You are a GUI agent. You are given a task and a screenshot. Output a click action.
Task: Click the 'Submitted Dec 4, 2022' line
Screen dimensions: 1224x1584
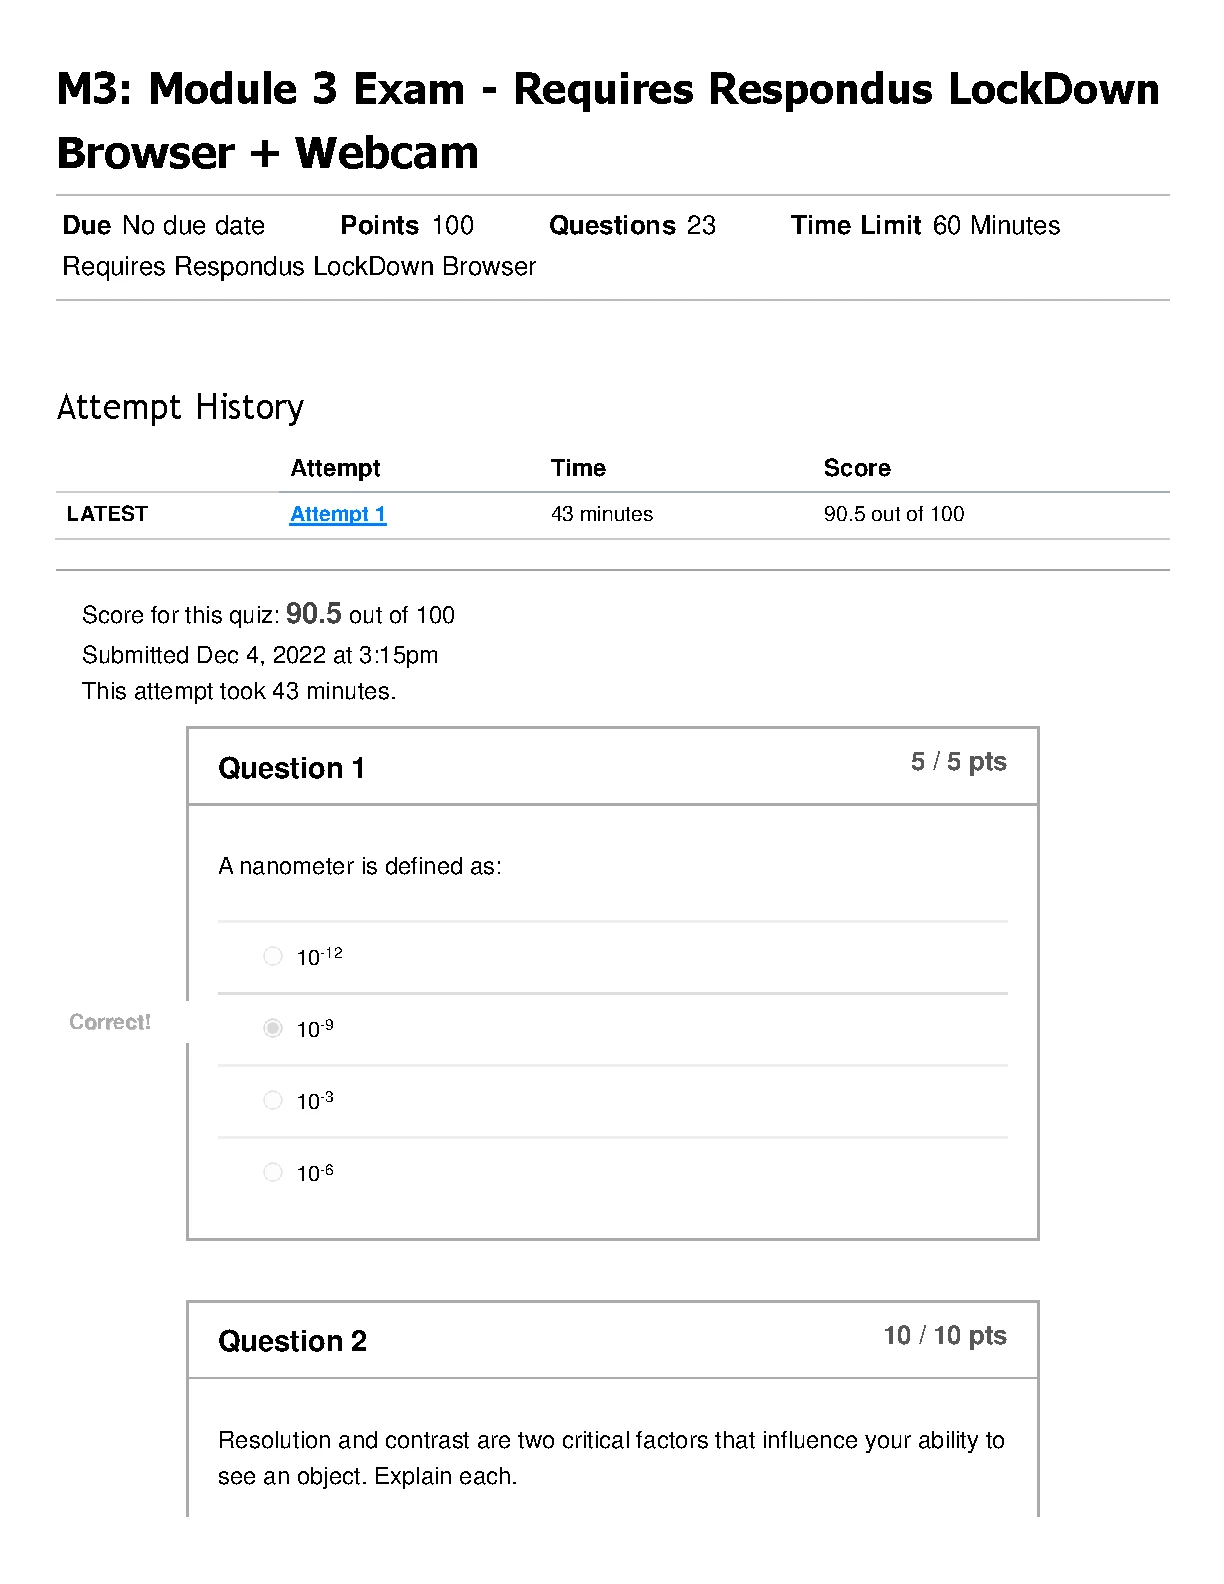pos(260,655)
